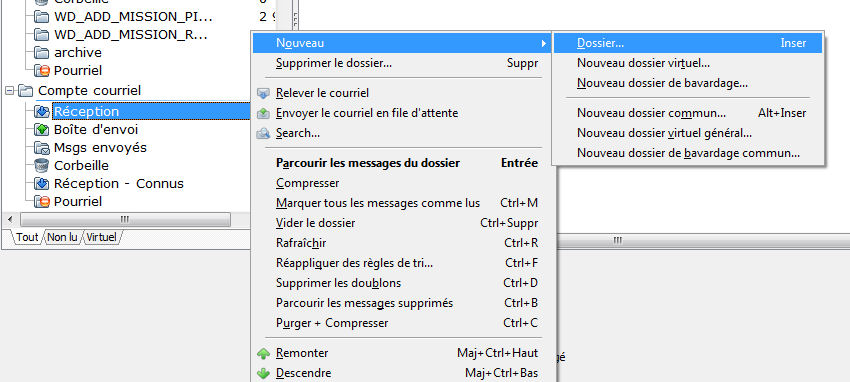Click the left scroll arrow of folder tree
850x382 pixels.
tap(9, 219)
